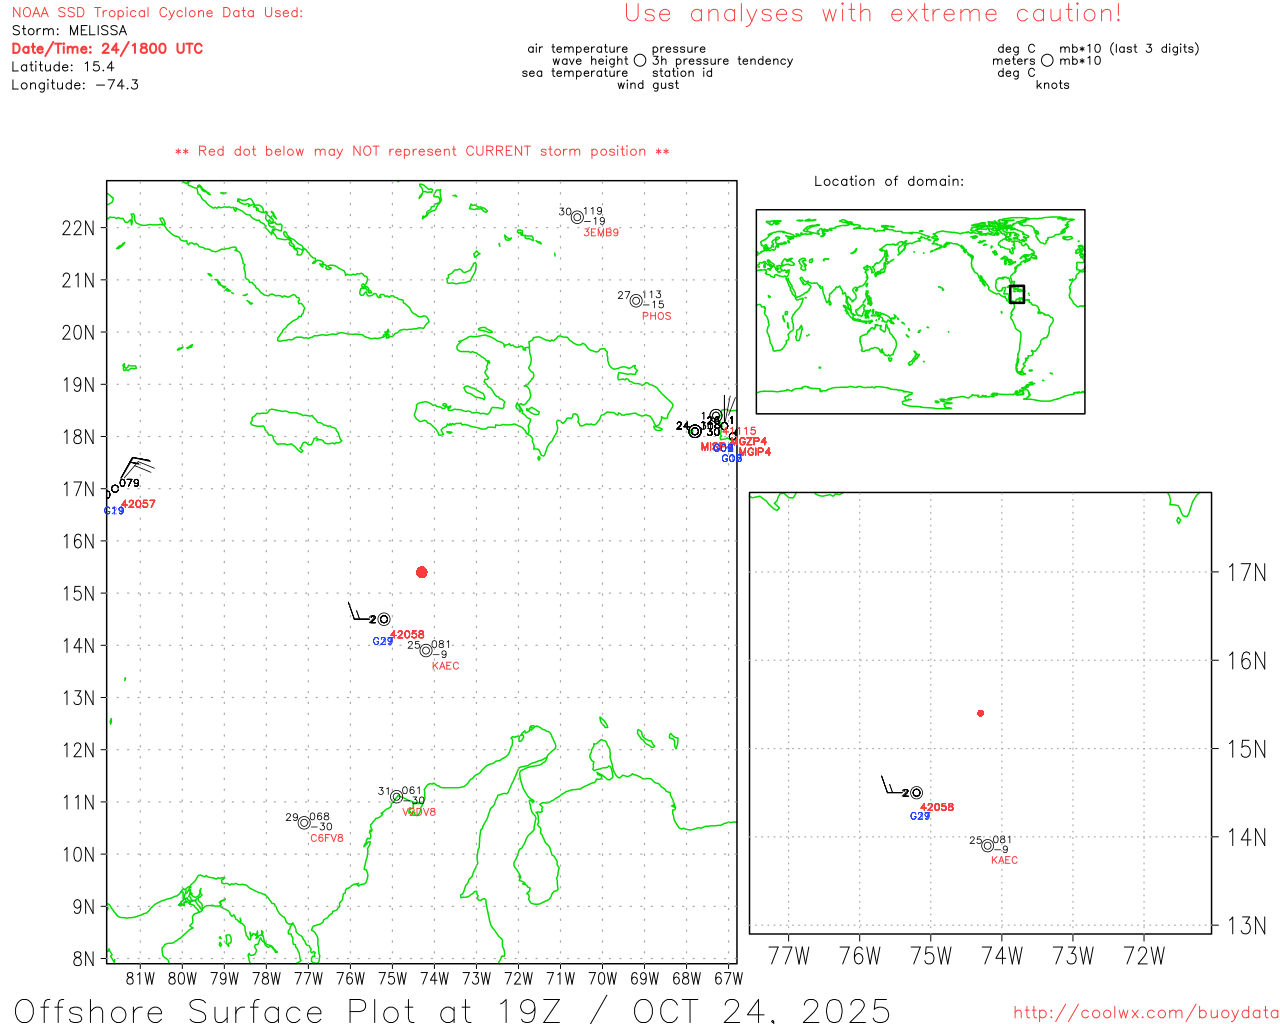Click the '3h pressure tendency' legend text
The width and height of the screenshot is (1280, 1024).
click(x=723, y=61)
